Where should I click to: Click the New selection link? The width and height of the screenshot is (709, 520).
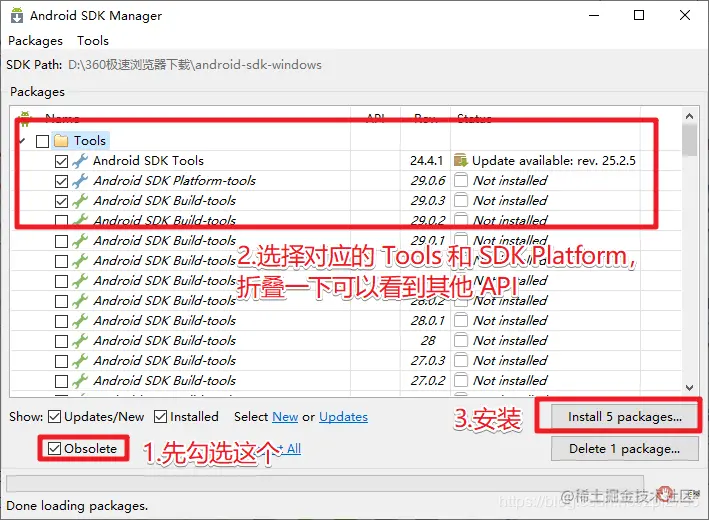pyautogui.click(x=285, y=416)
